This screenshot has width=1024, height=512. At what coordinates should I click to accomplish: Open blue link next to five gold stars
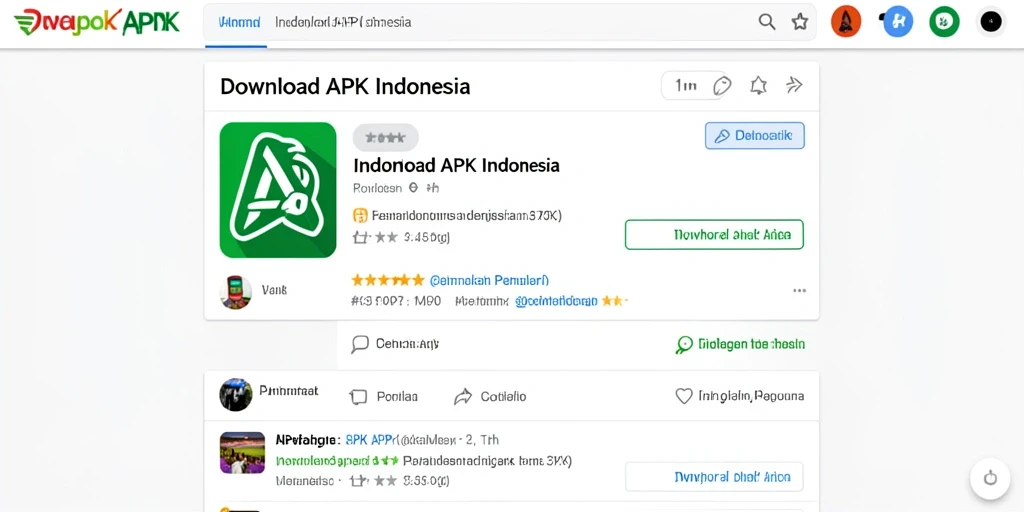point(489,281)
